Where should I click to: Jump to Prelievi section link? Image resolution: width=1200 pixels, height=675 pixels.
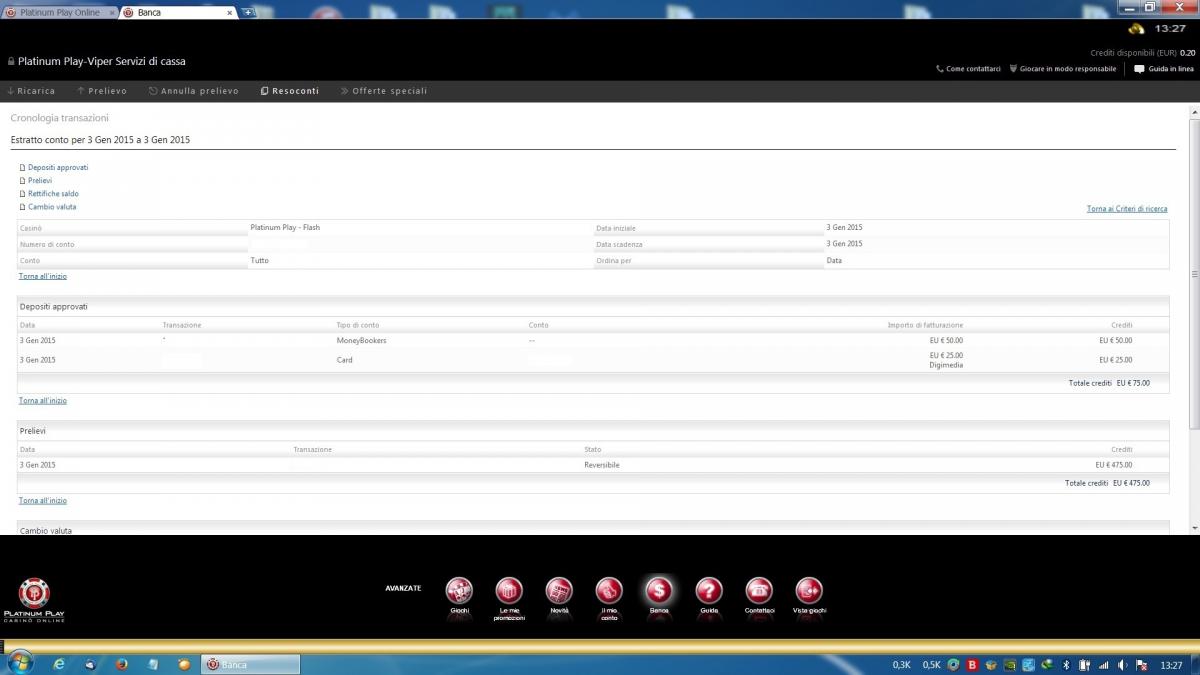click(x=40, y=181)
